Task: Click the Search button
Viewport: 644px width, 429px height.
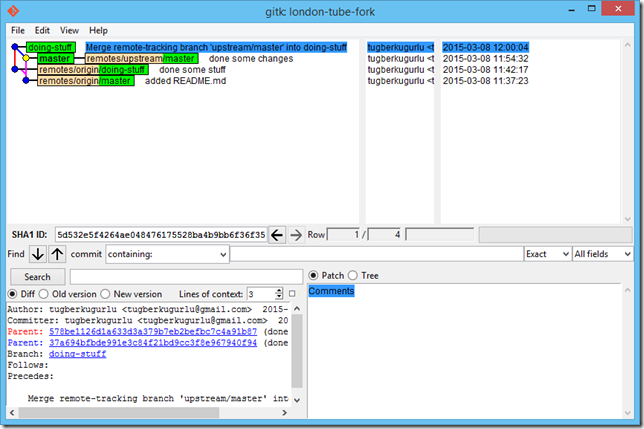Action: (x=37, y=277)
